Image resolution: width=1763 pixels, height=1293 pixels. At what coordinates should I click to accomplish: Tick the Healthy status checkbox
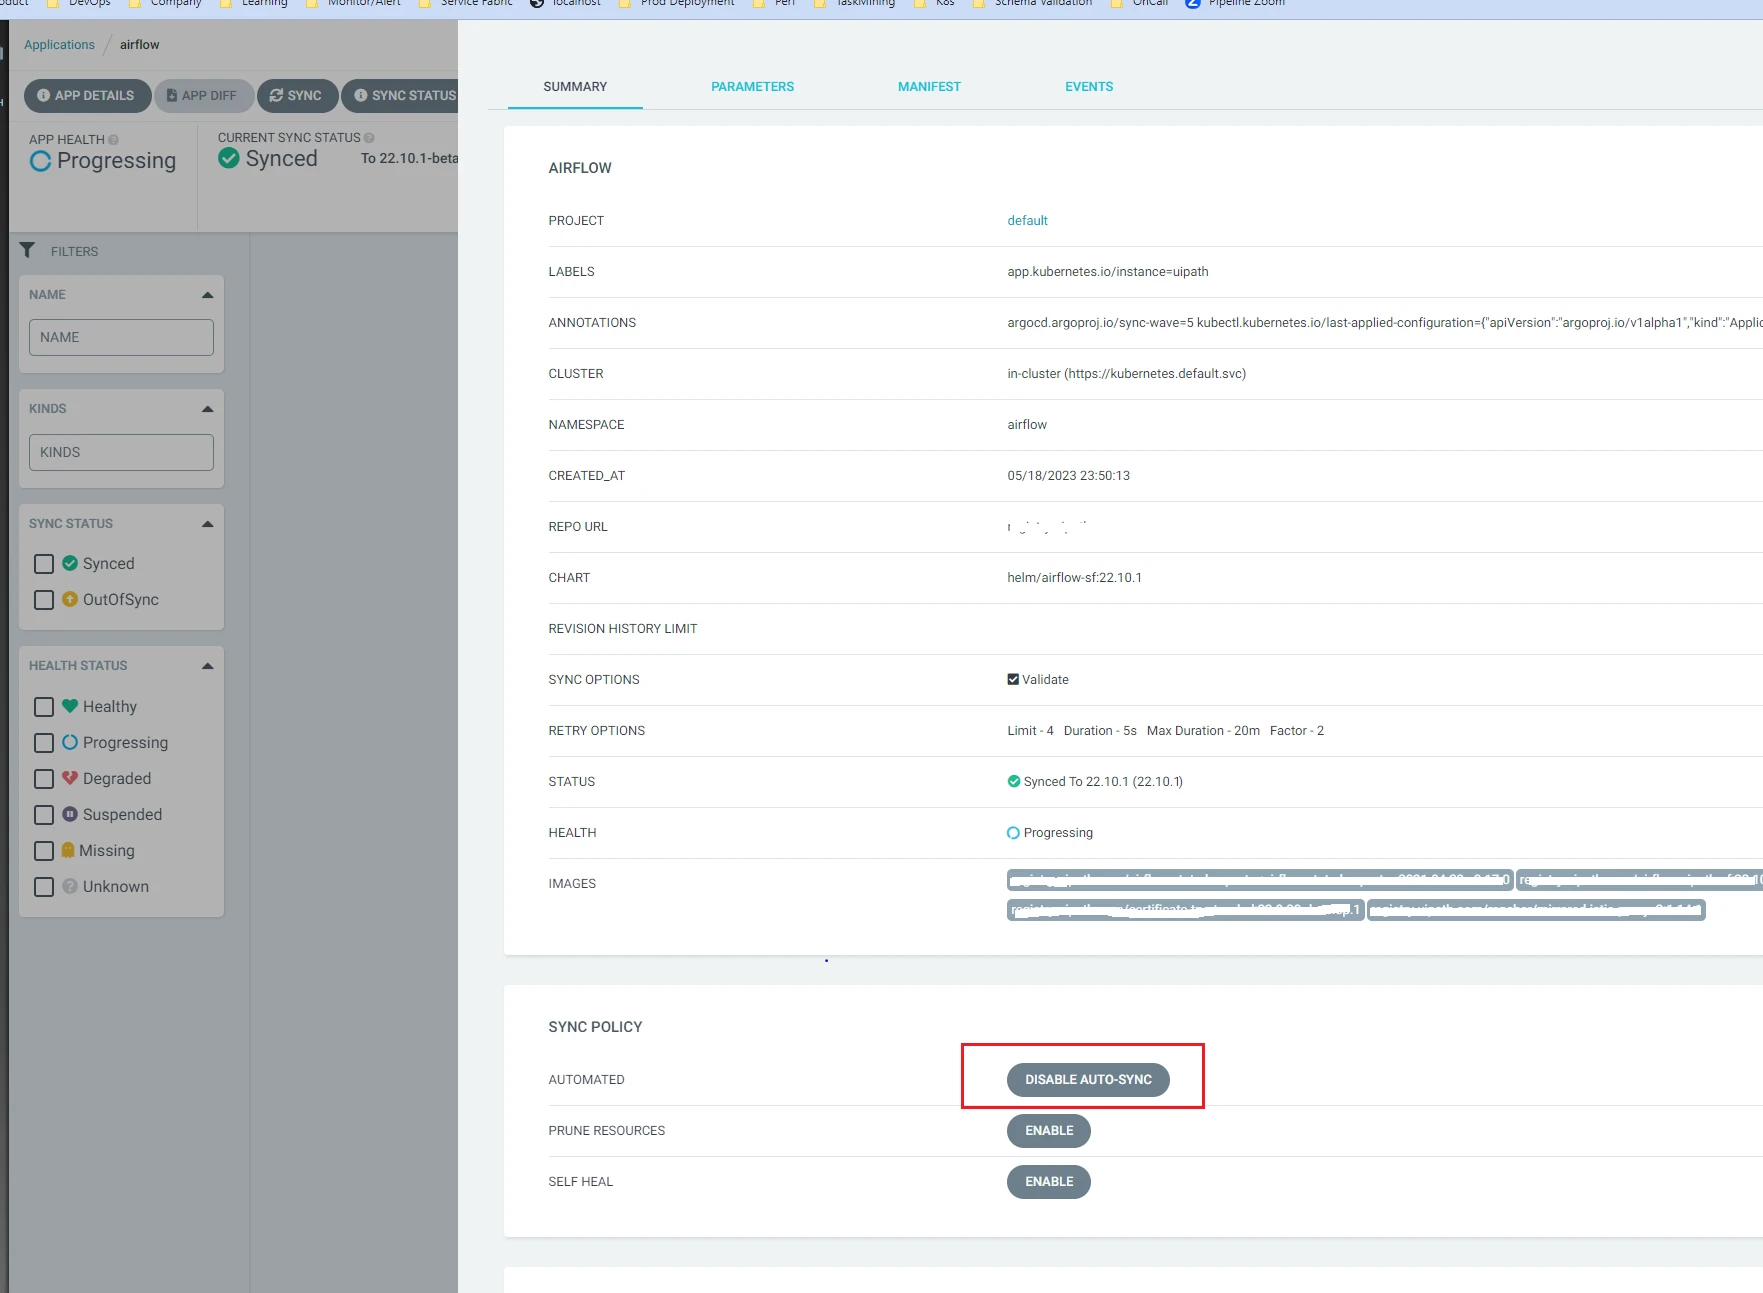(44, 707)
